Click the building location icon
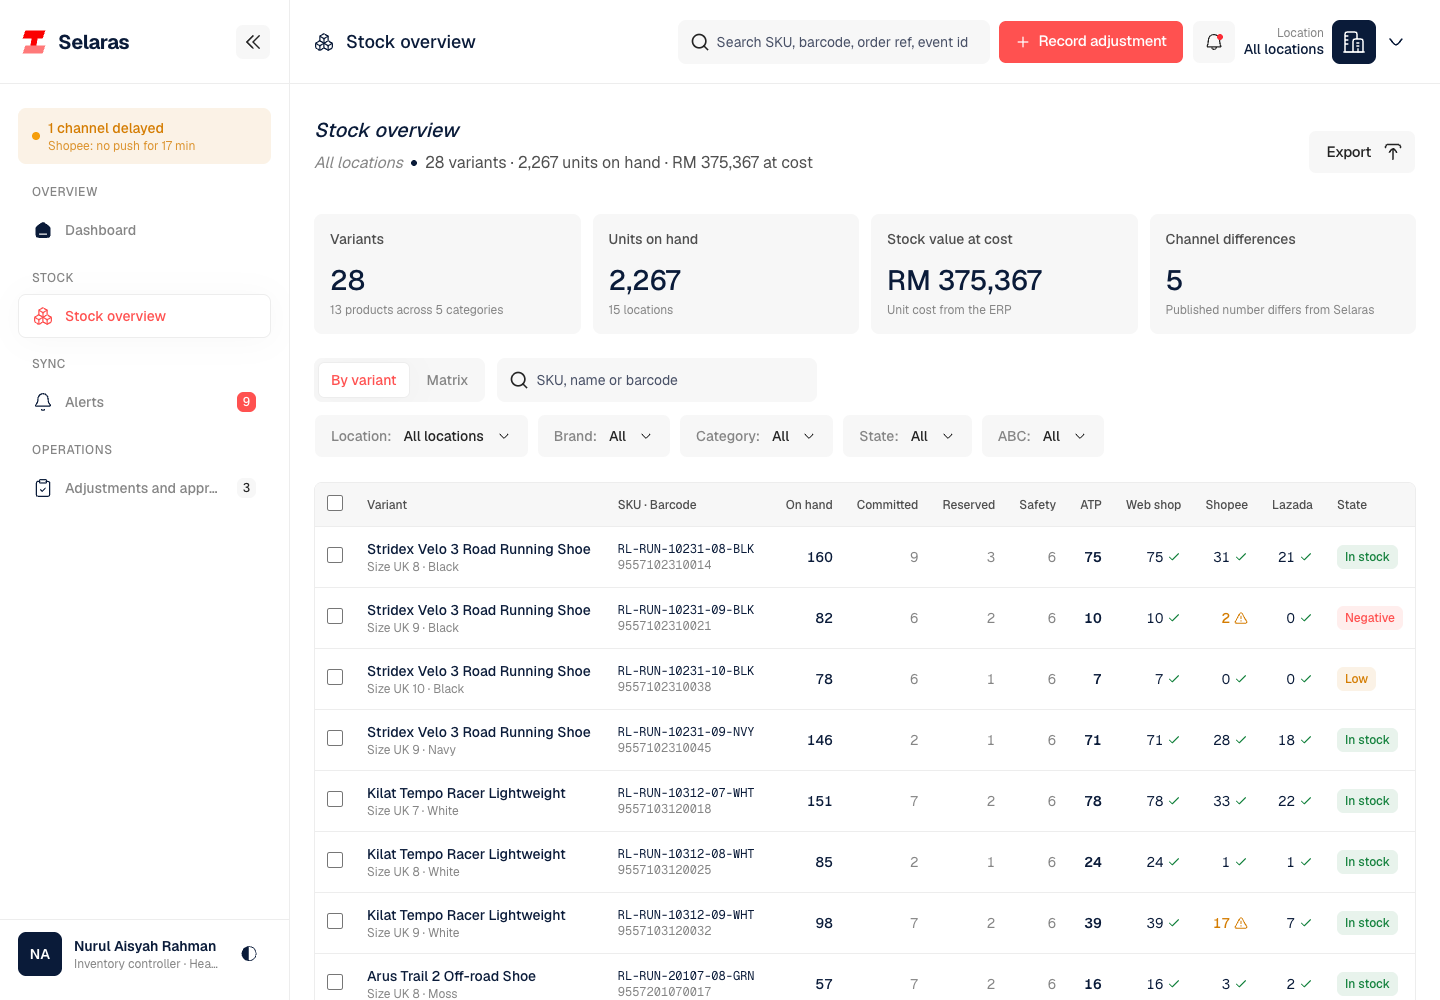This screenshot has width=1440, height=1000. point(1354,42)
